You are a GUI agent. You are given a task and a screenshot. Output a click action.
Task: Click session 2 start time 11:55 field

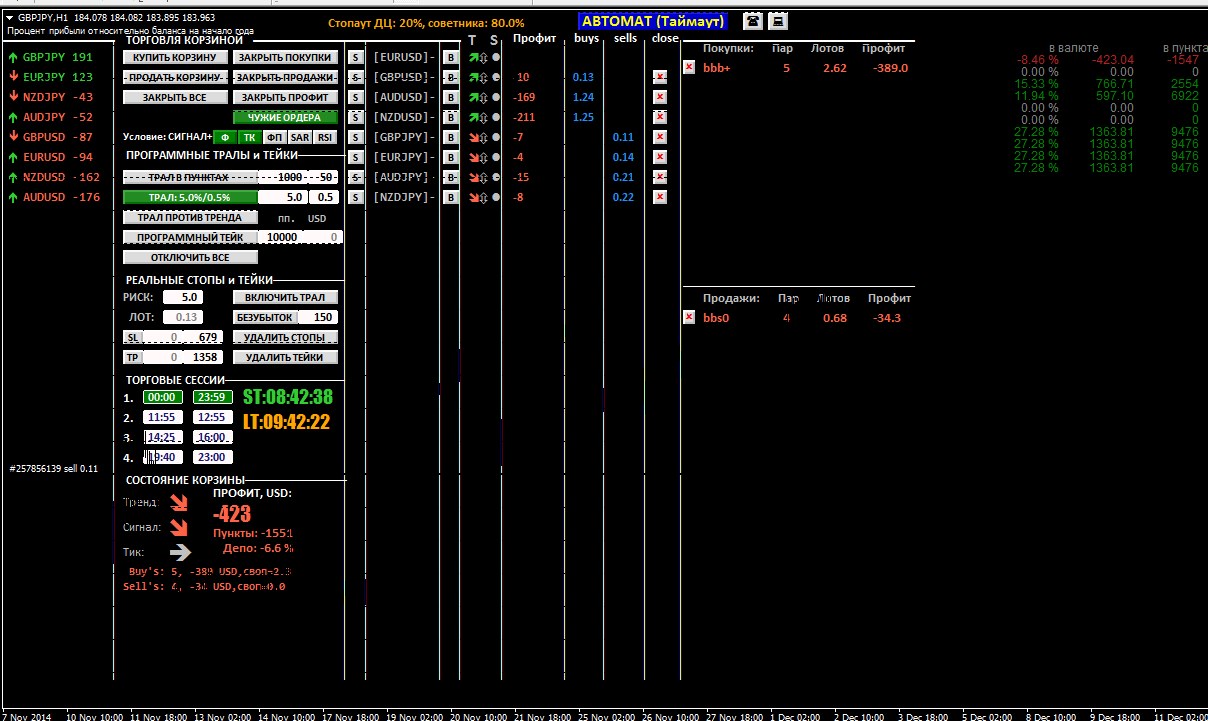(x=161, y=417)
